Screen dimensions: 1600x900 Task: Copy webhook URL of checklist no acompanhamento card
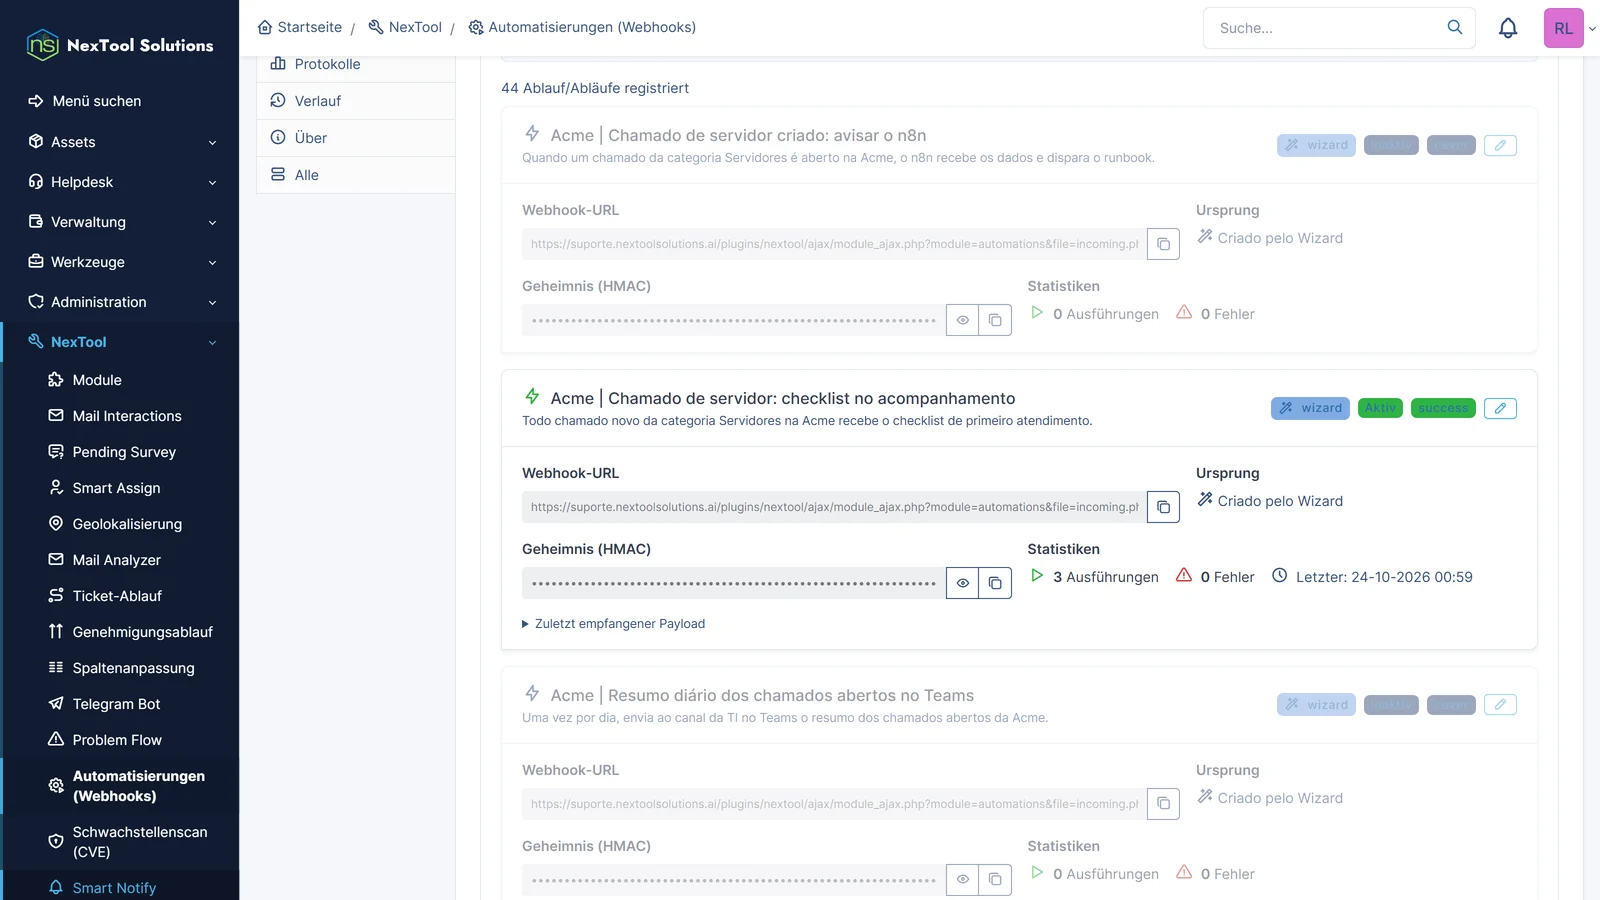[1163, 507]
